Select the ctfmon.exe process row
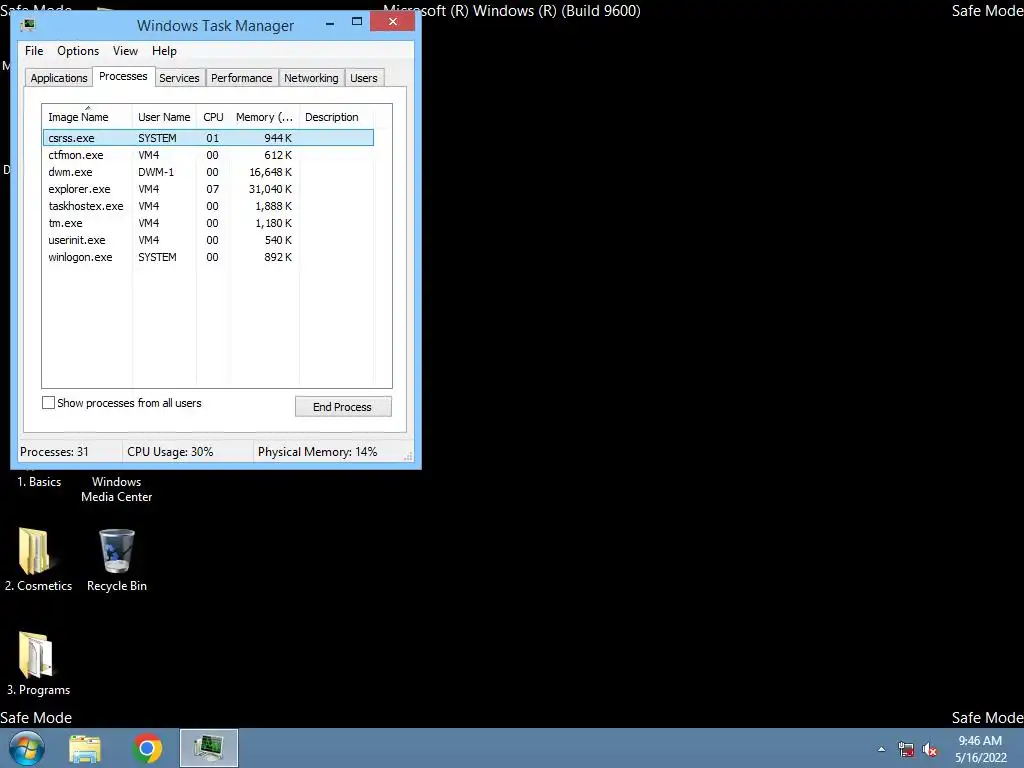1024x768 pixels. point(208,155)
